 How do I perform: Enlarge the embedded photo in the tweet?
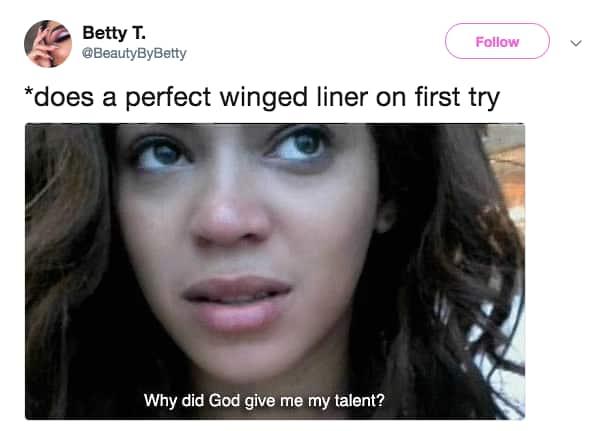point(274,270)
